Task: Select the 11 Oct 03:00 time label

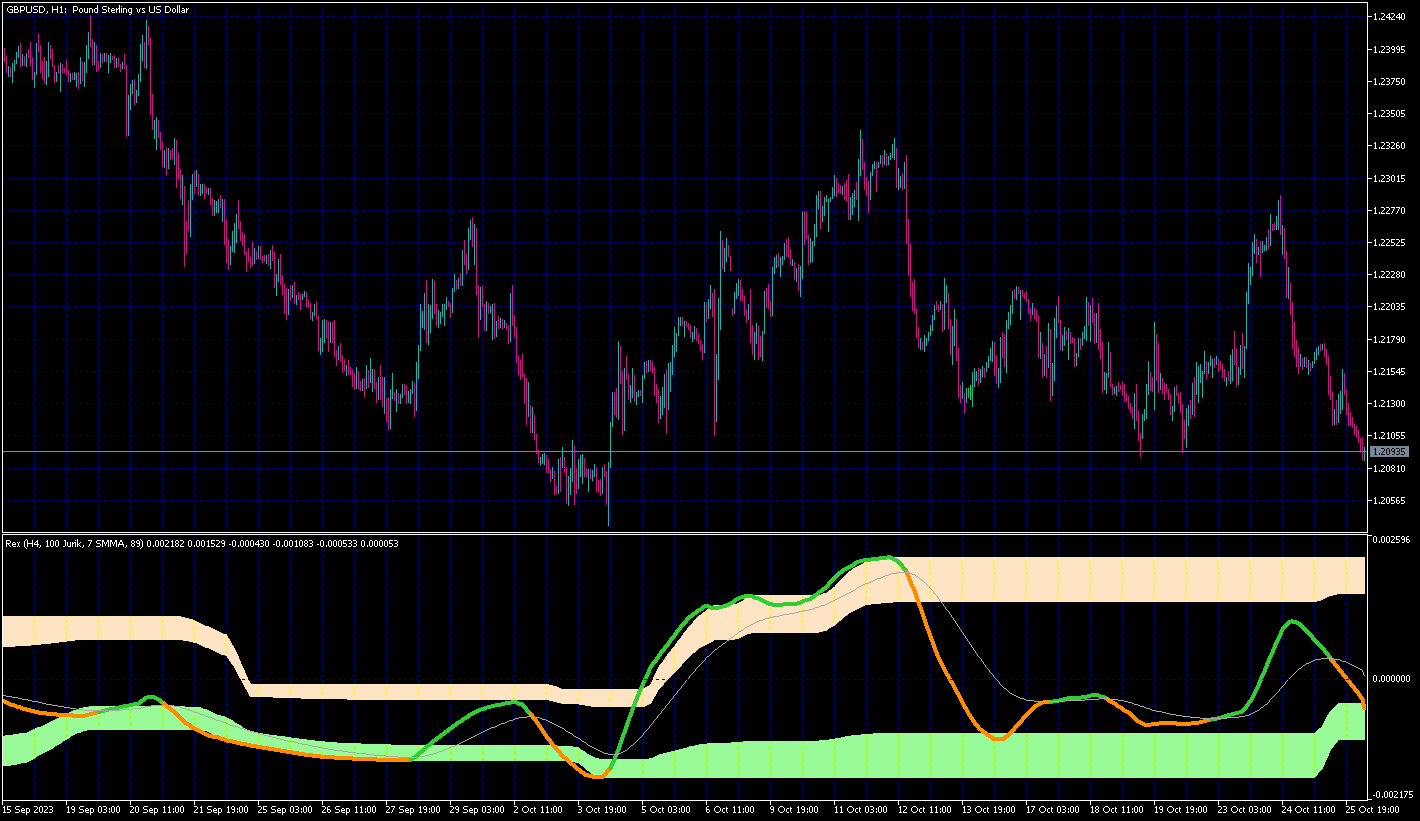Action: [861, 809]
